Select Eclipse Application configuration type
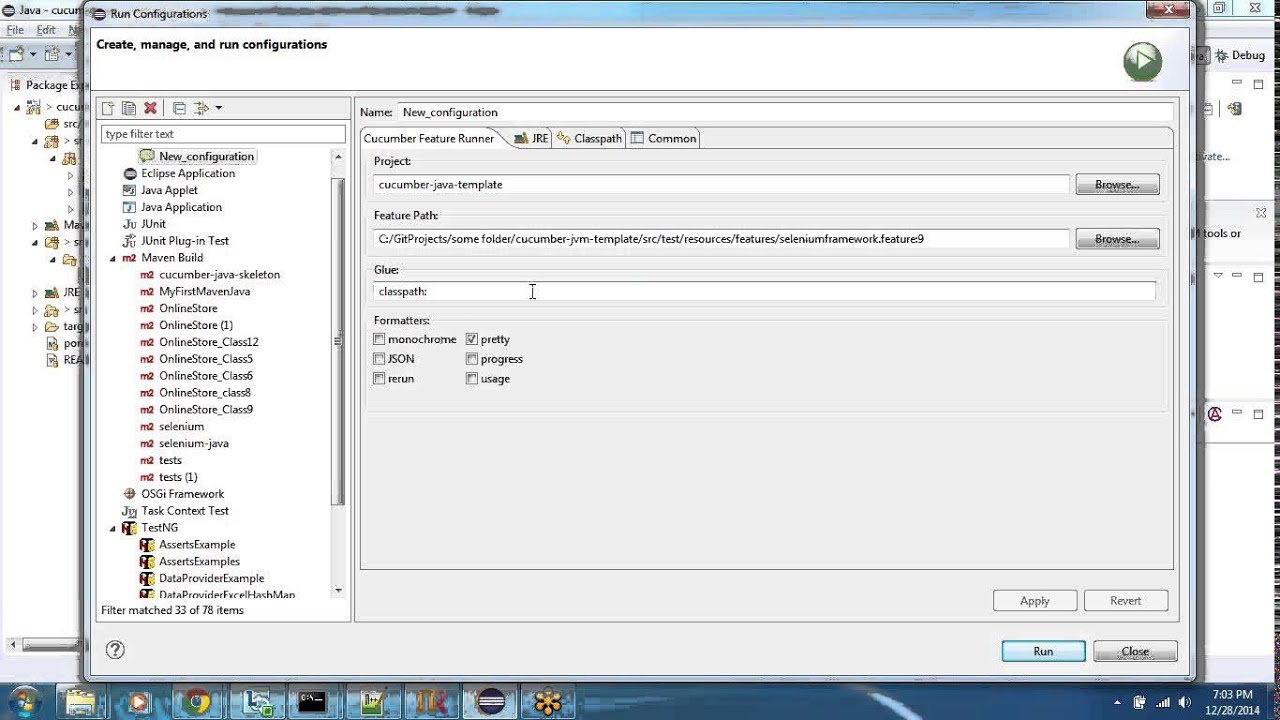1280x720 pixels. 188,173
